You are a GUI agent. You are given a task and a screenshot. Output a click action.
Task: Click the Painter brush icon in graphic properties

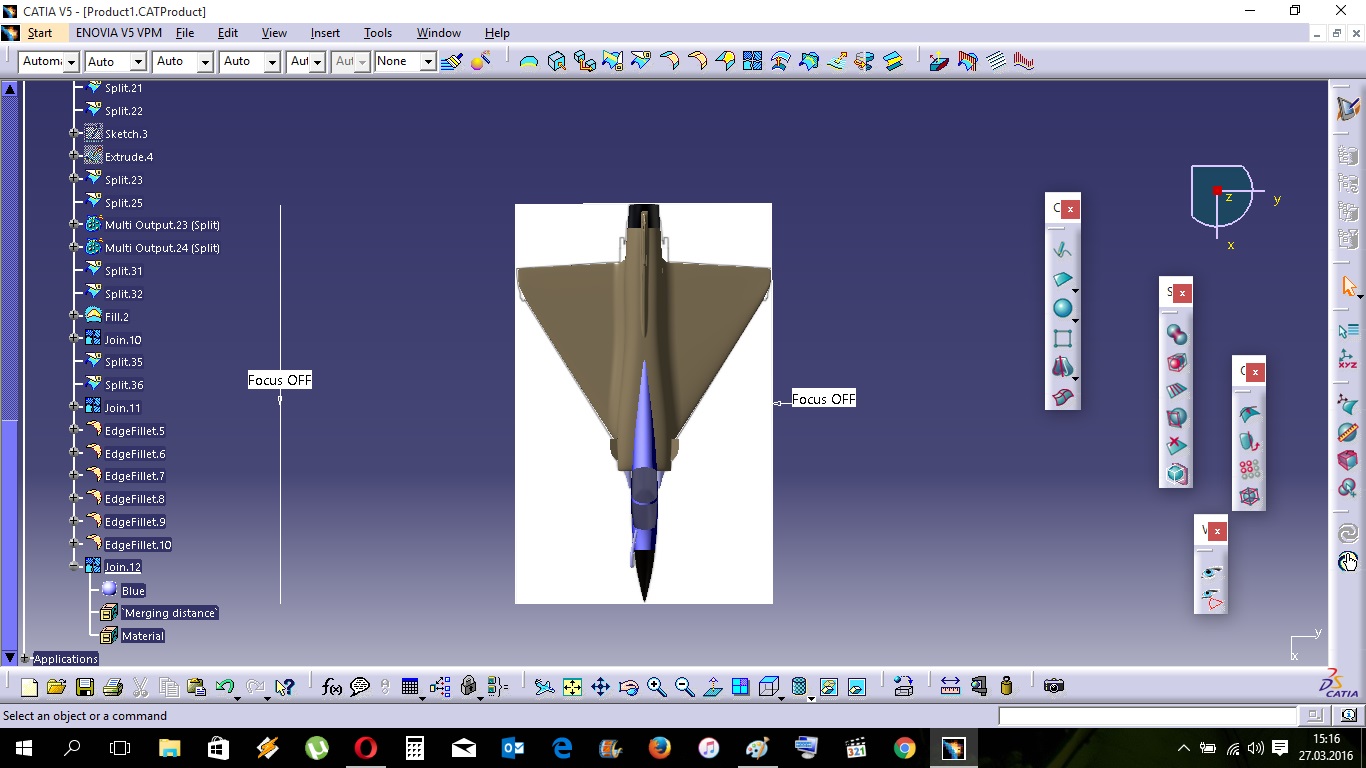(451, 62)
